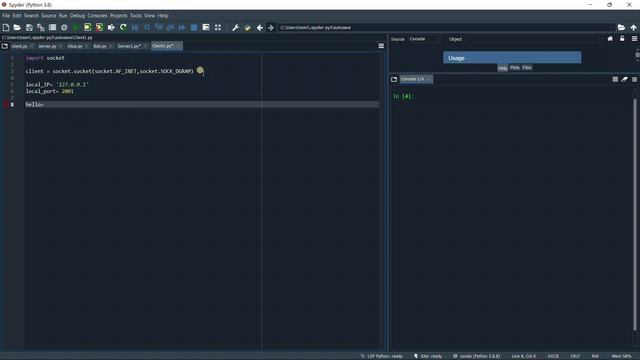Open the Debug menu
The image size is (640, 360).
[x=77, y=16]
